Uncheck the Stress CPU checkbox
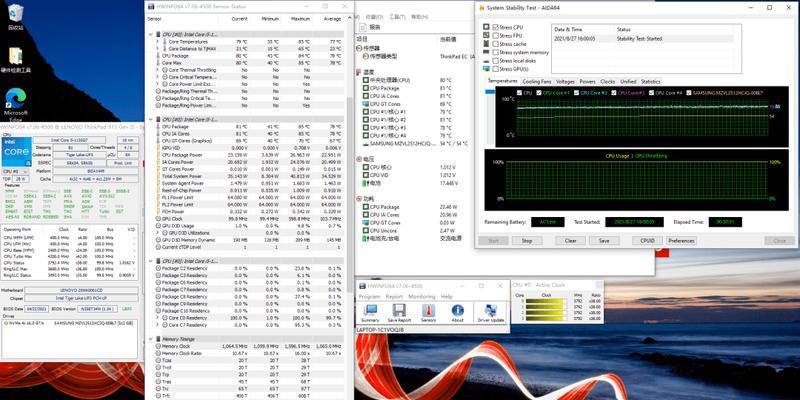 (495, 27)
